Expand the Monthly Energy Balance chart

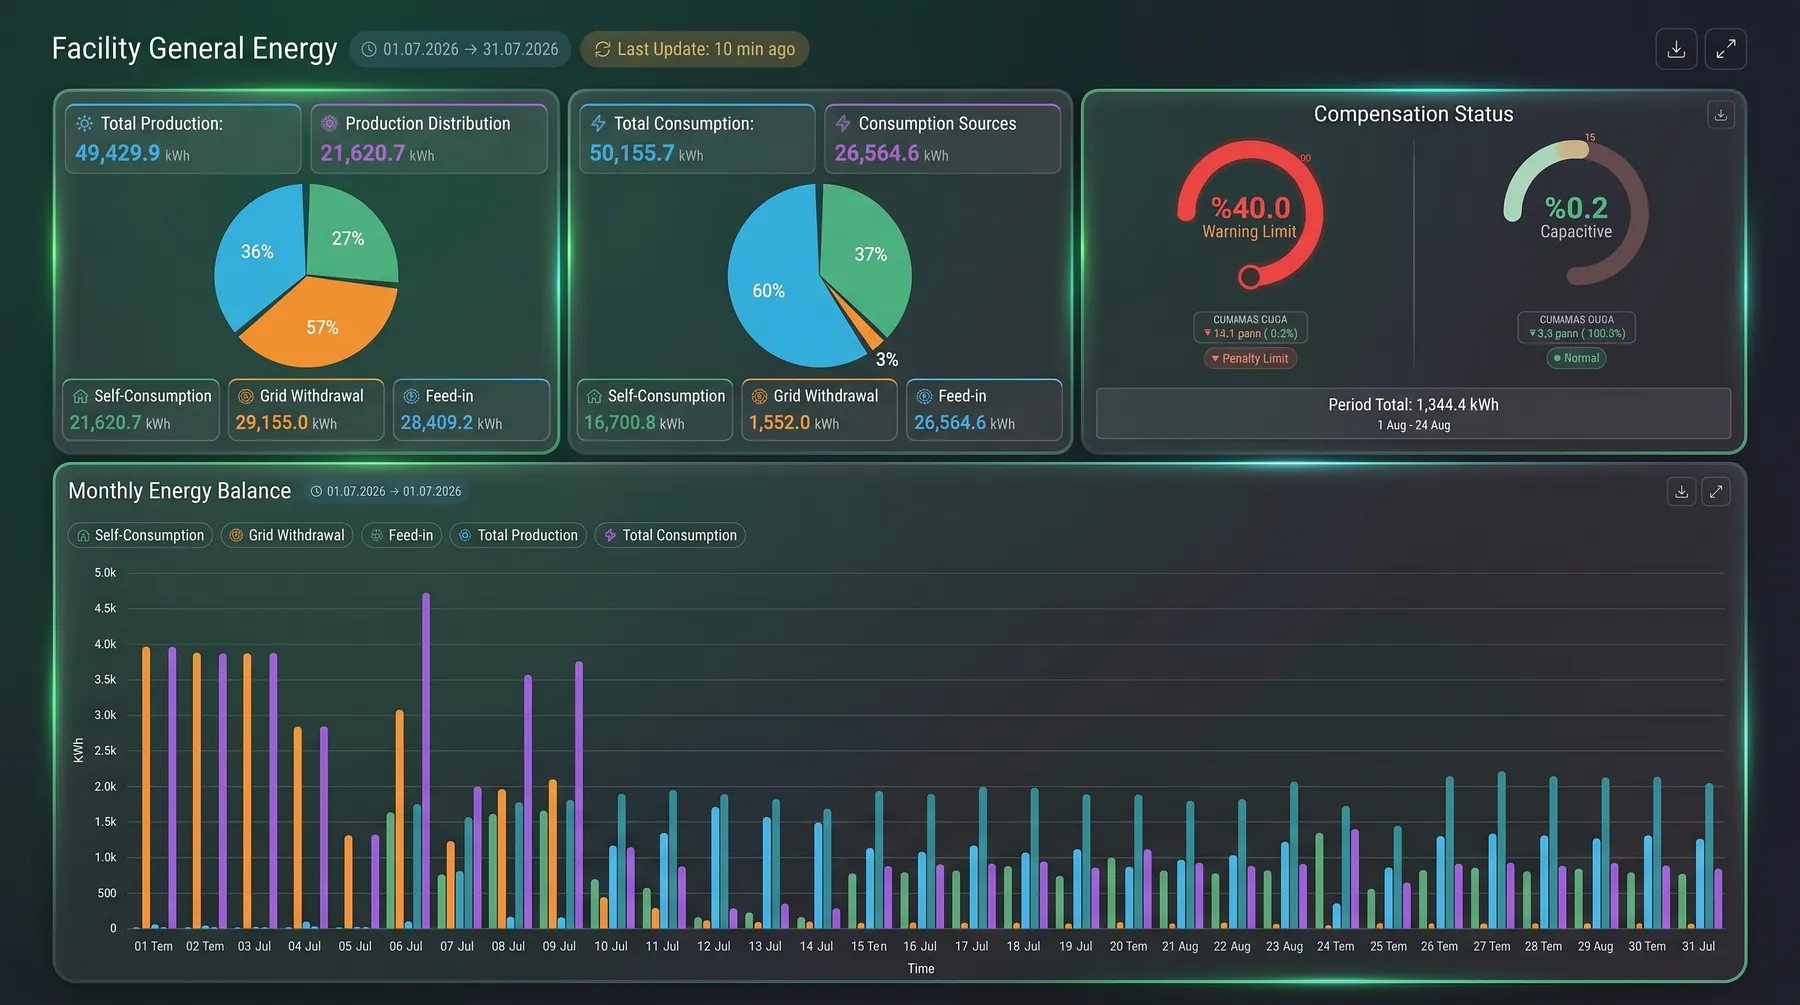(1716, 491)
